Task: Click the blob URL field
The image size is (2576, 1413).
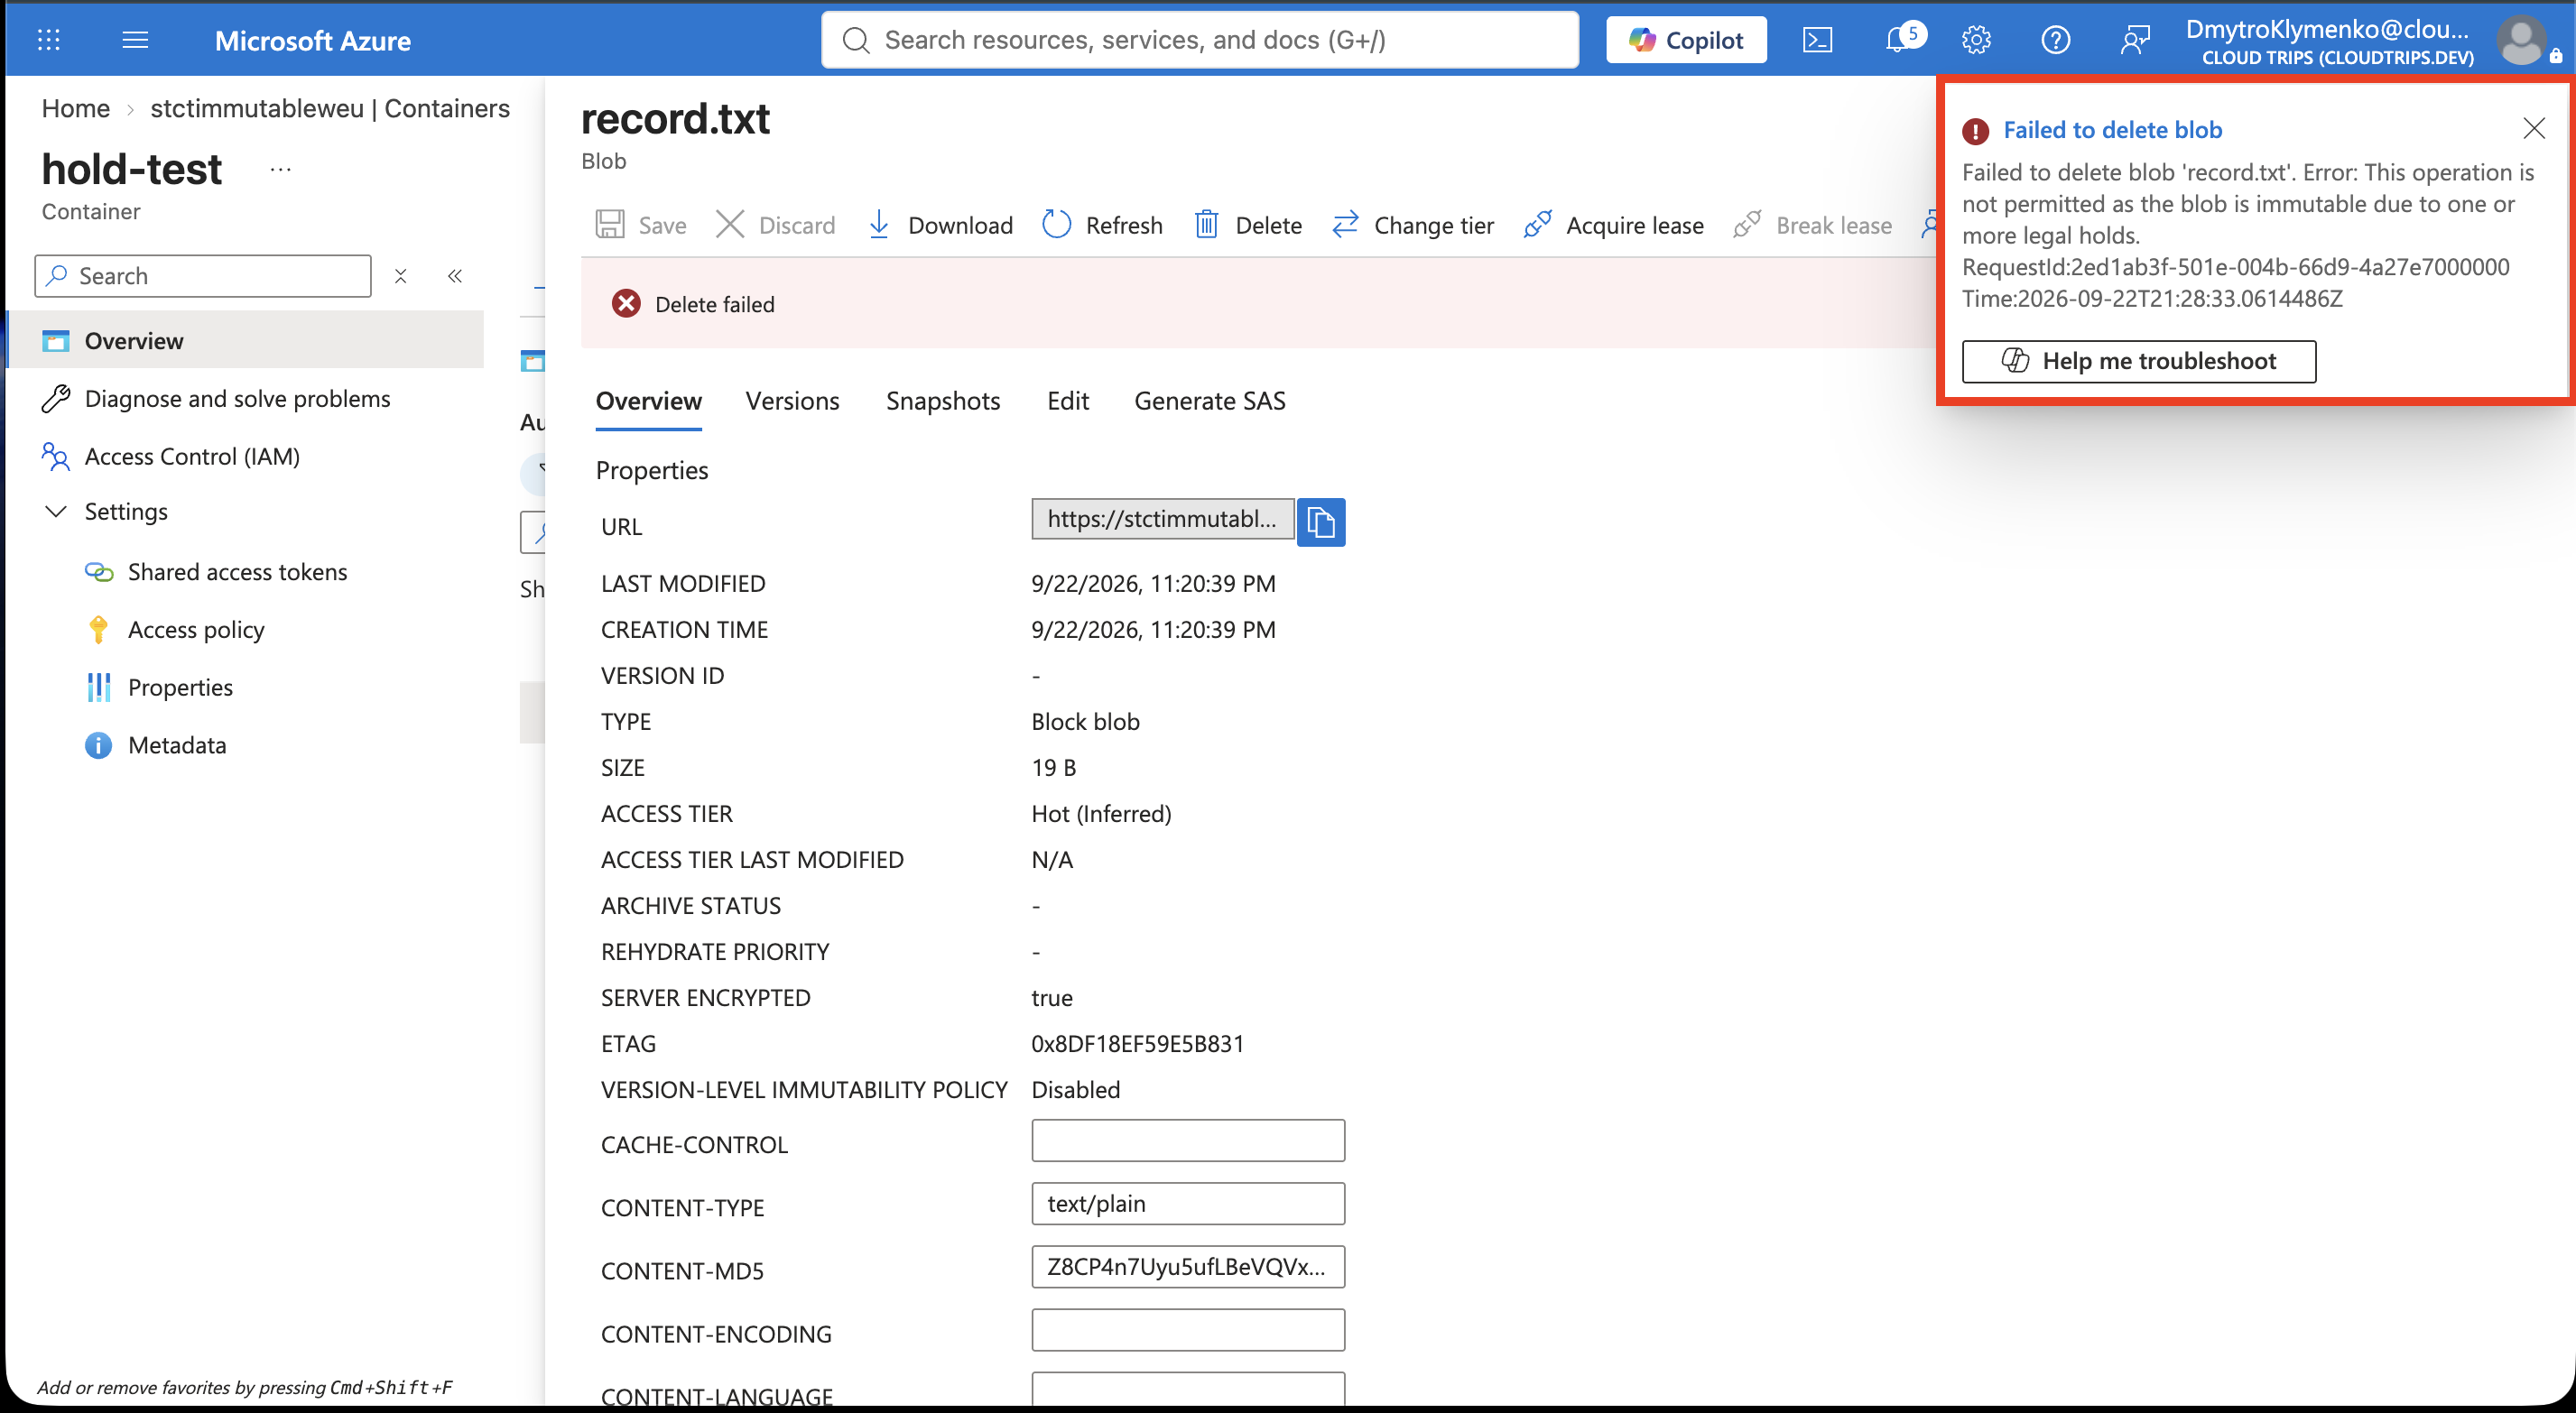Action: [x=1163, y=519]
